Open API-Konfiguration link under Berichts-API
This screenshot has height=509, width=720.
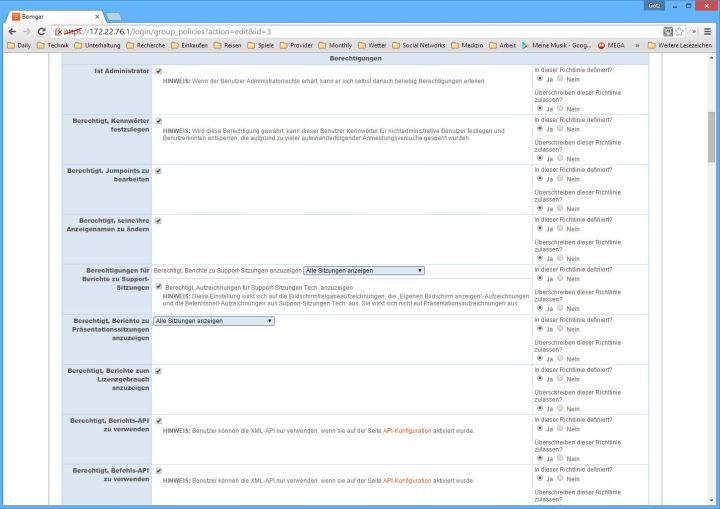(x=406, y=431)
